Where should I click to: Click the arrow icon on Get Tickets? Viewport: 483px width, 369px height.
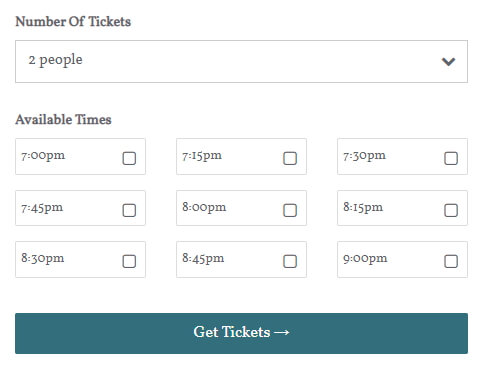coord(282,333)
